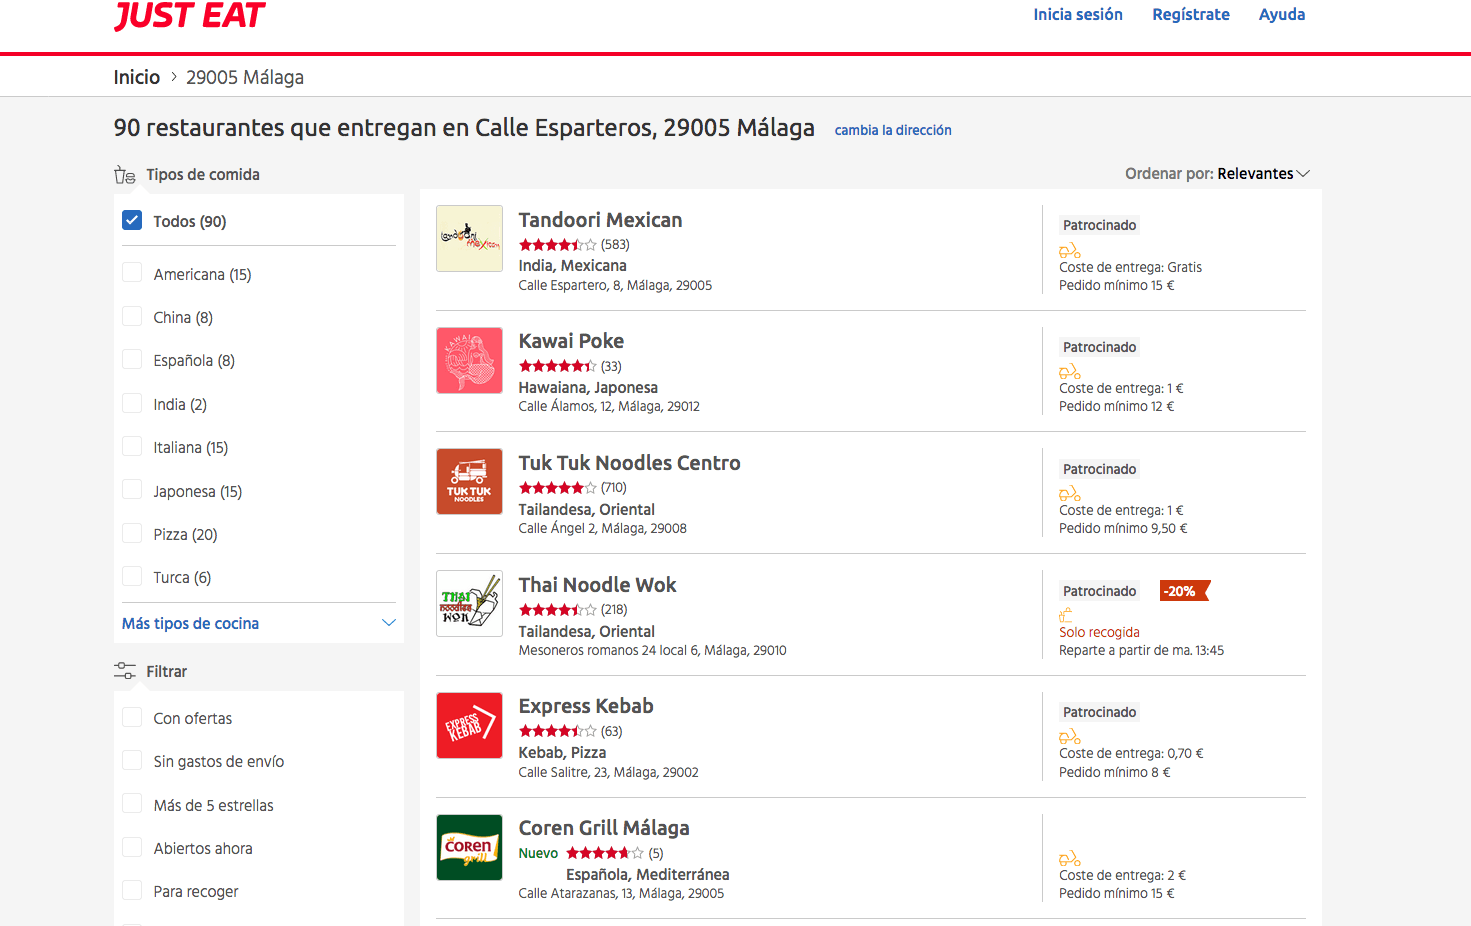The image size is (1471, 926).
Task: Click the delivery scooter icon for Kawai Poke
Action: (x=1069, y=372)
